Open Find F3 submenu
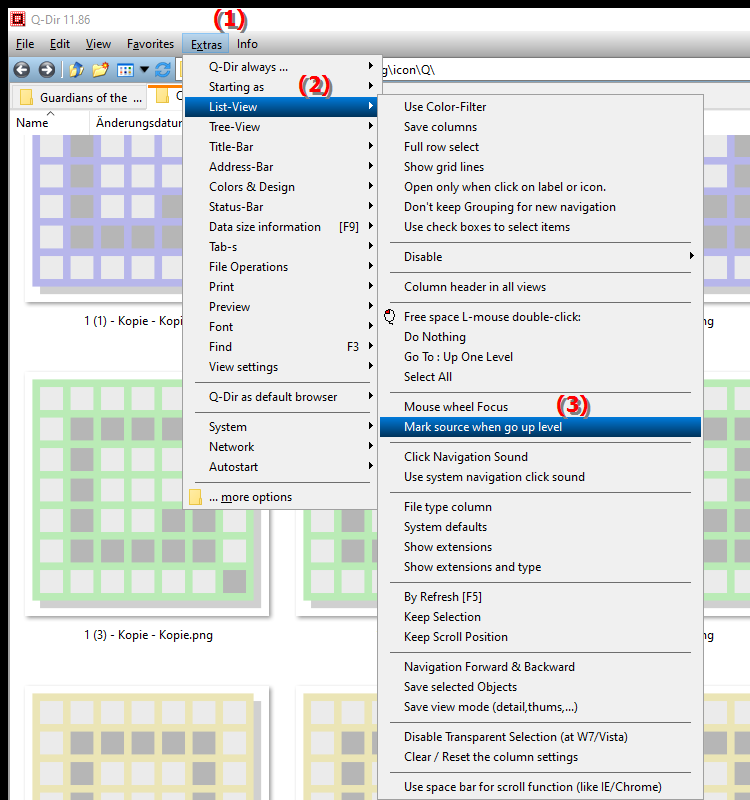Image resolution: width=750 pixels, height=800 pixels. (282, 346)
